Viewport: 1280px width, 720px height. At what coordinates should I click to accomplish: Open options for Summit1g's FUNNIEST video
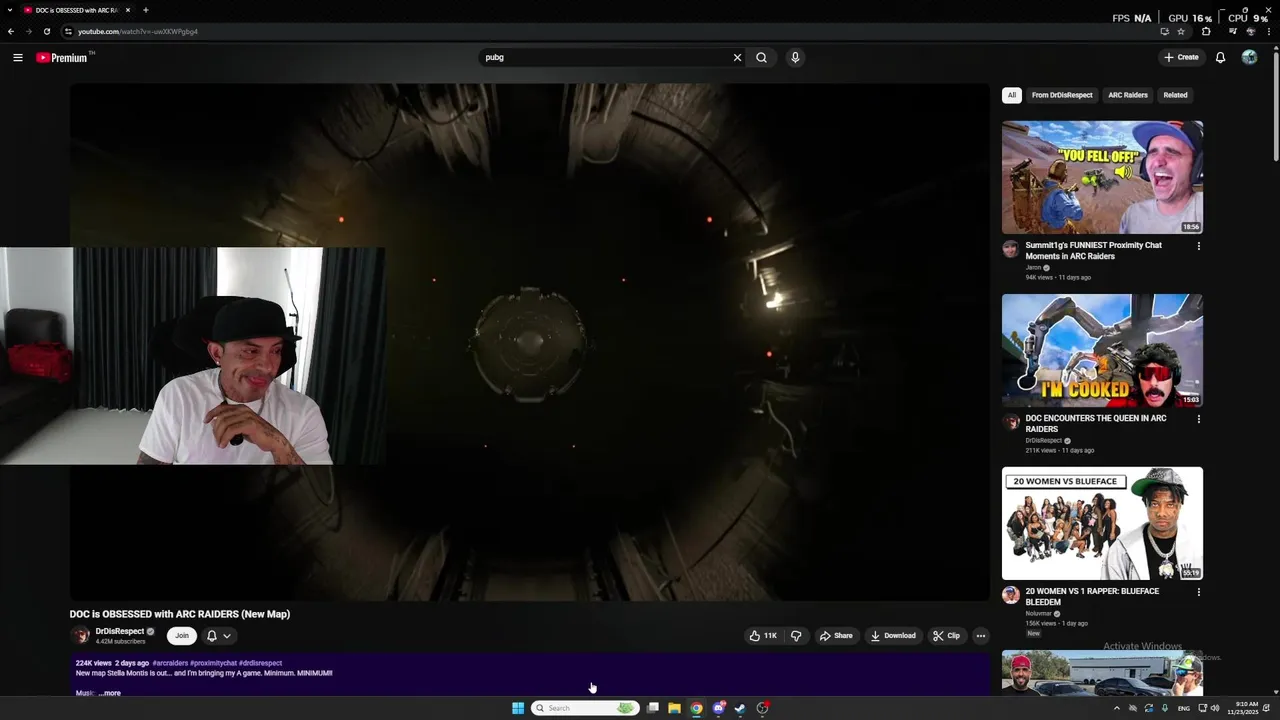[1198, 246]
